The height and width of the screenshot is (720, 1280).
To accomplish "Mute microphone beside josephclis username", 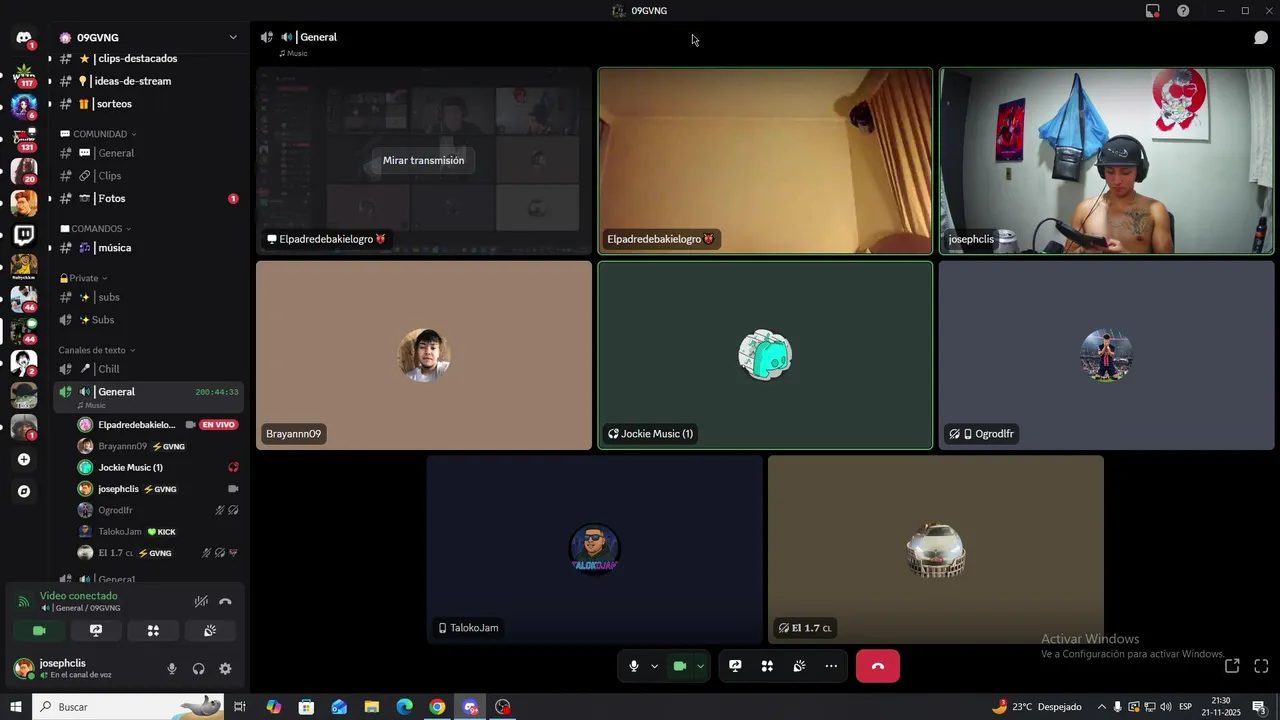I will (172, 669).
